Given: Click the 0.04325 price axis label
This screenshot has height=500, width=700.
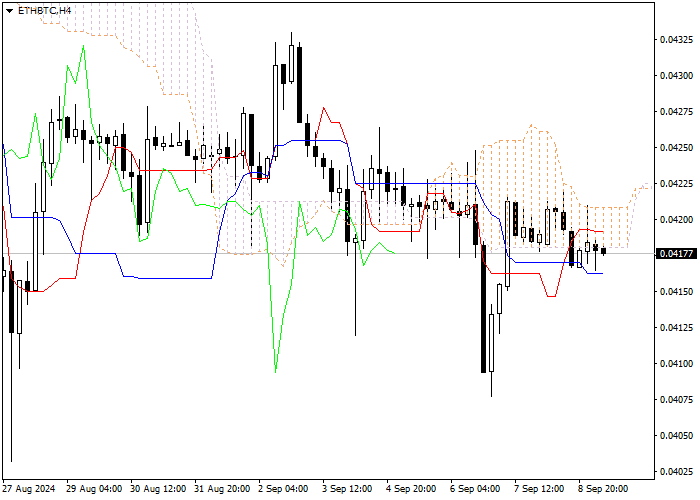Looking at the screenshot, I should click(x=676, y=40).
